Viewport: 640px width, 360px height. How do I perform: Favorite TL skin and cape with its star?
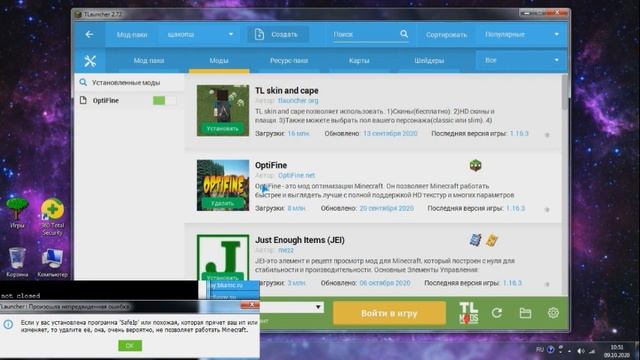(547, 135)
